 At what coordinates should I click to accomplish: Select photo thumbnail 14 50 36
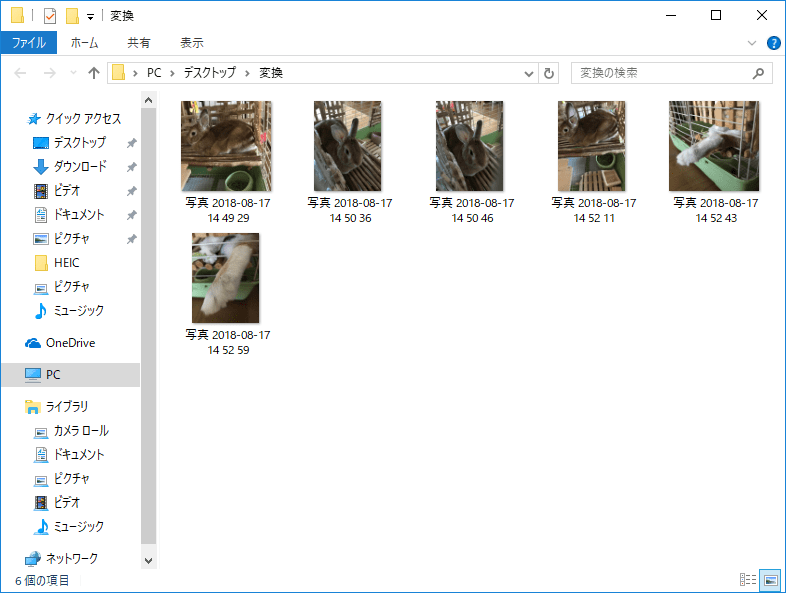click(x=347, y=146)
